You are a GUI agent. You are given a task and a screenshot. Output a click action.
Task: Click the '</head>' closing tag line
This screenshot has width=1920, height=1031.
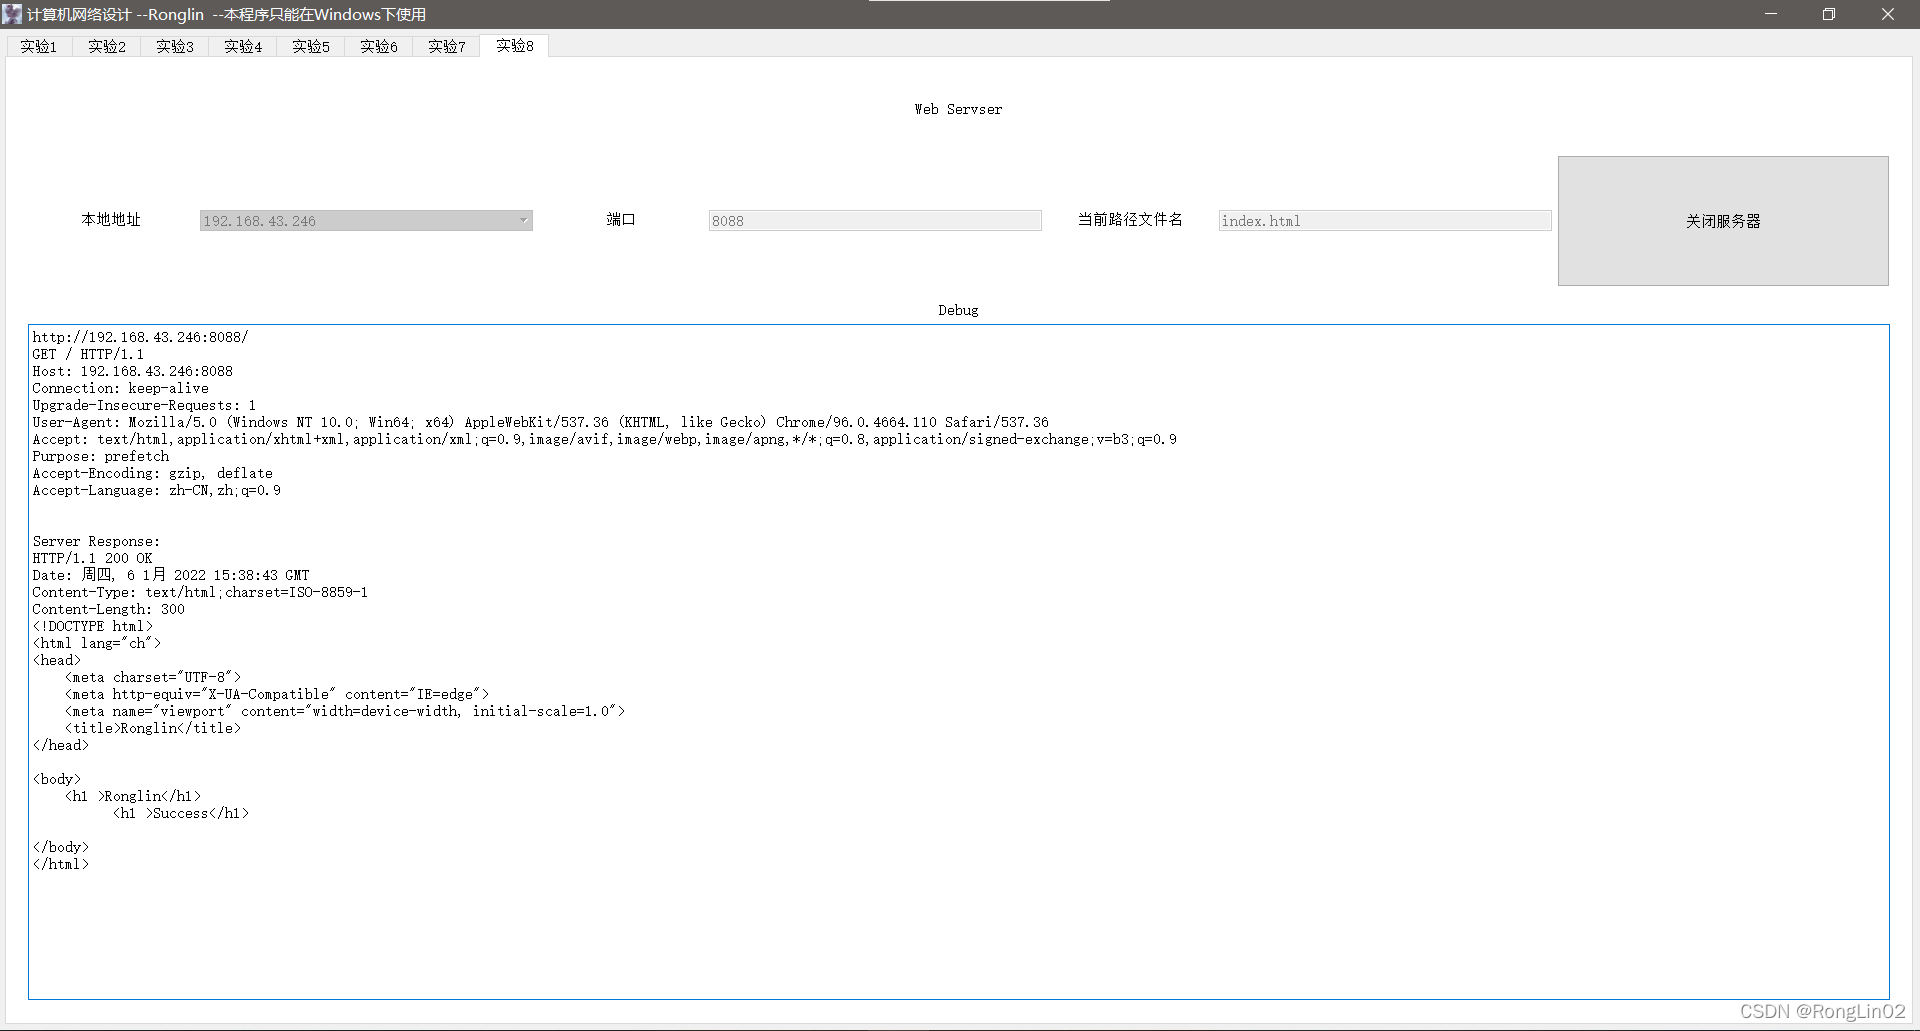coord(61,745)
